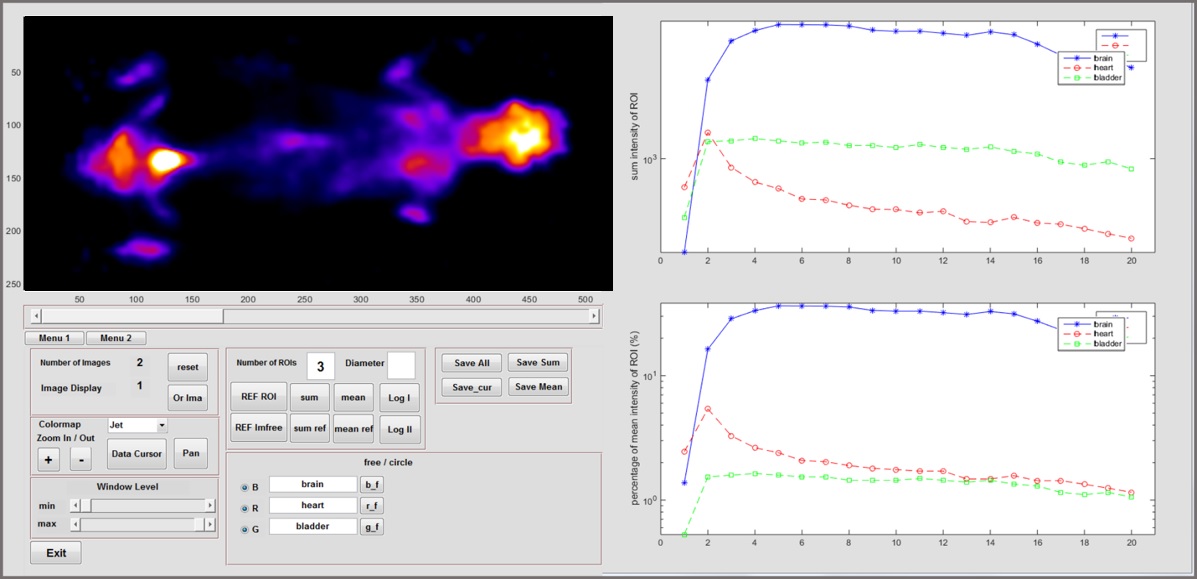Click the Diameter input field
The image size is (1197, 579).
tap(402, 366)
